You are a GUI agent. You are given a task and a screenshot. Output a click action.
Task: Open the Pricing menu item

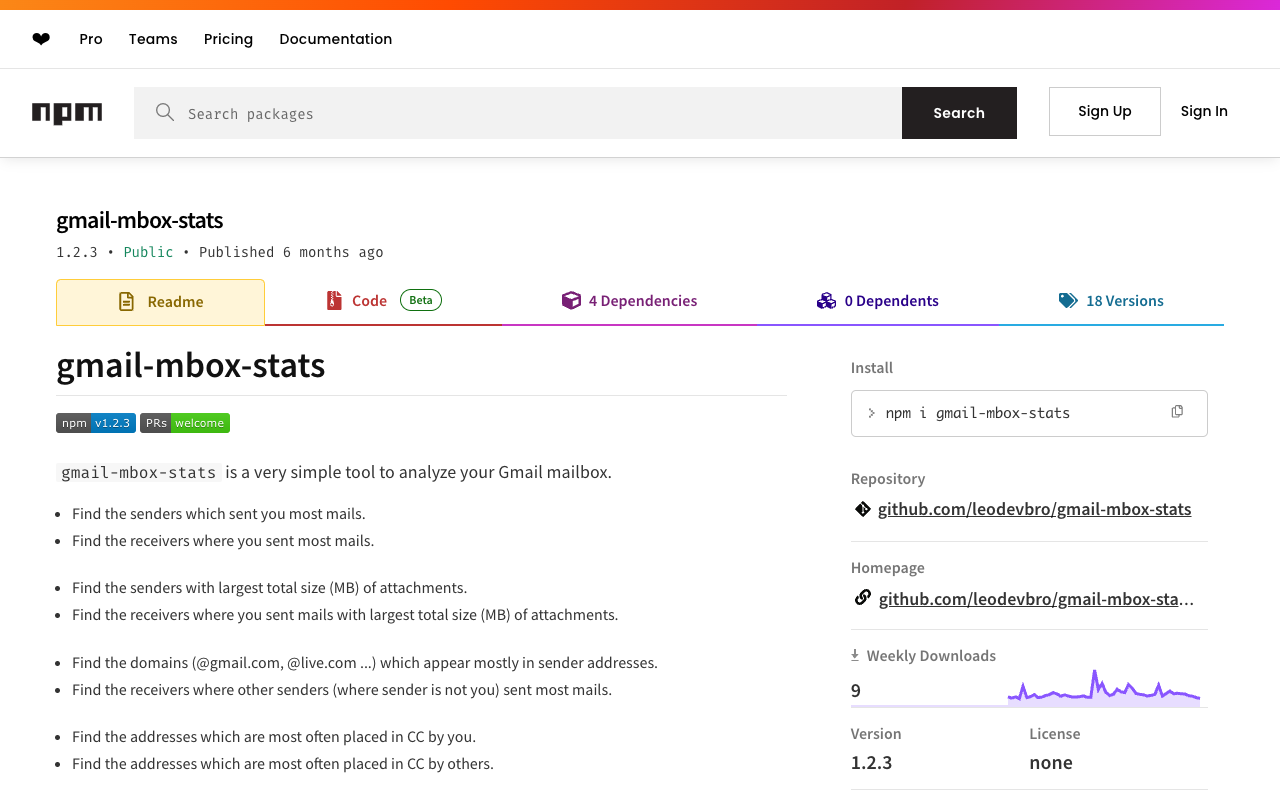228,39
